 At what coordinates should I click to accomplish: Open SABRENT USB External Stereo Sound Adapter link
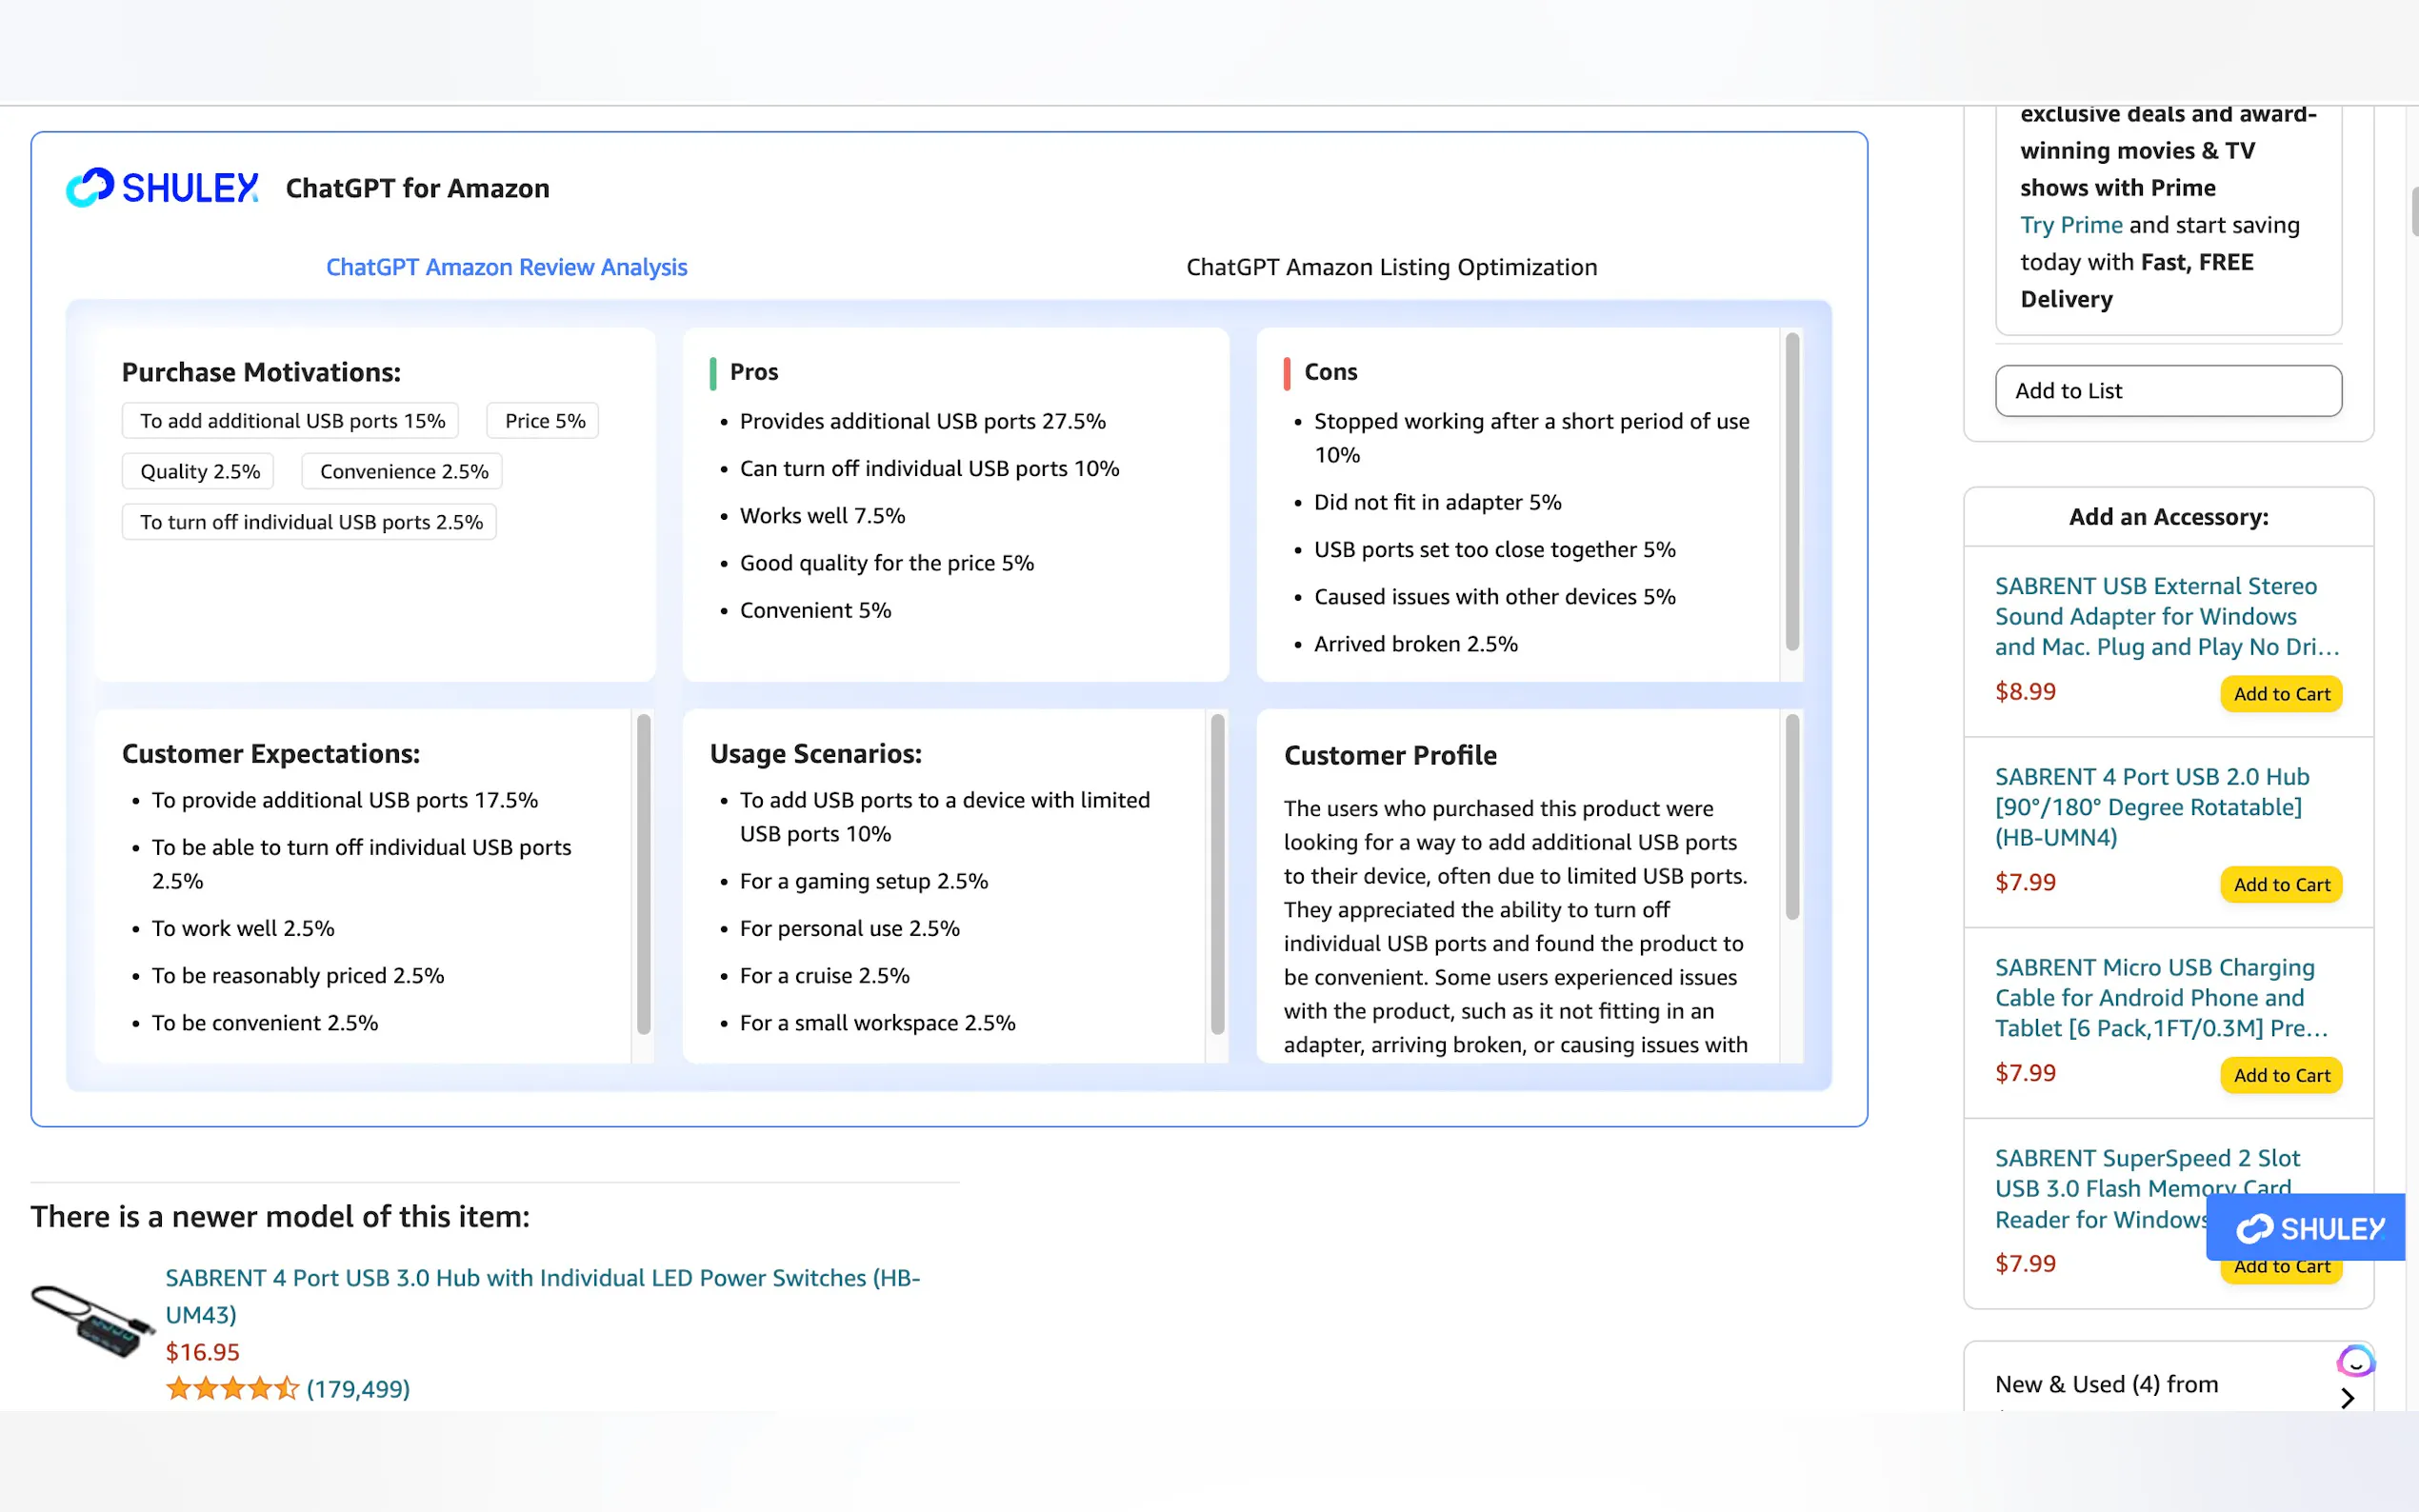[2166, 616]
